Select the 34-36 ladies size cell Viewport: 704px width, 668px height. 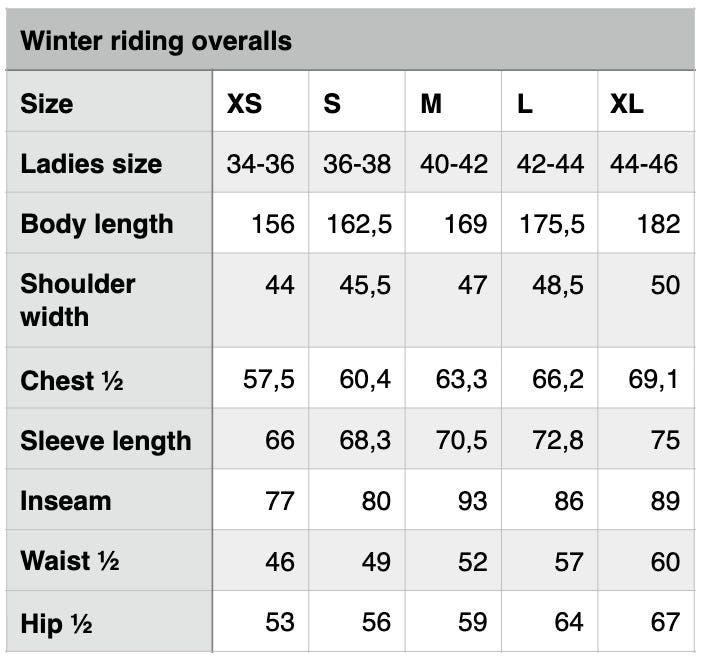[x=260, y=164]
